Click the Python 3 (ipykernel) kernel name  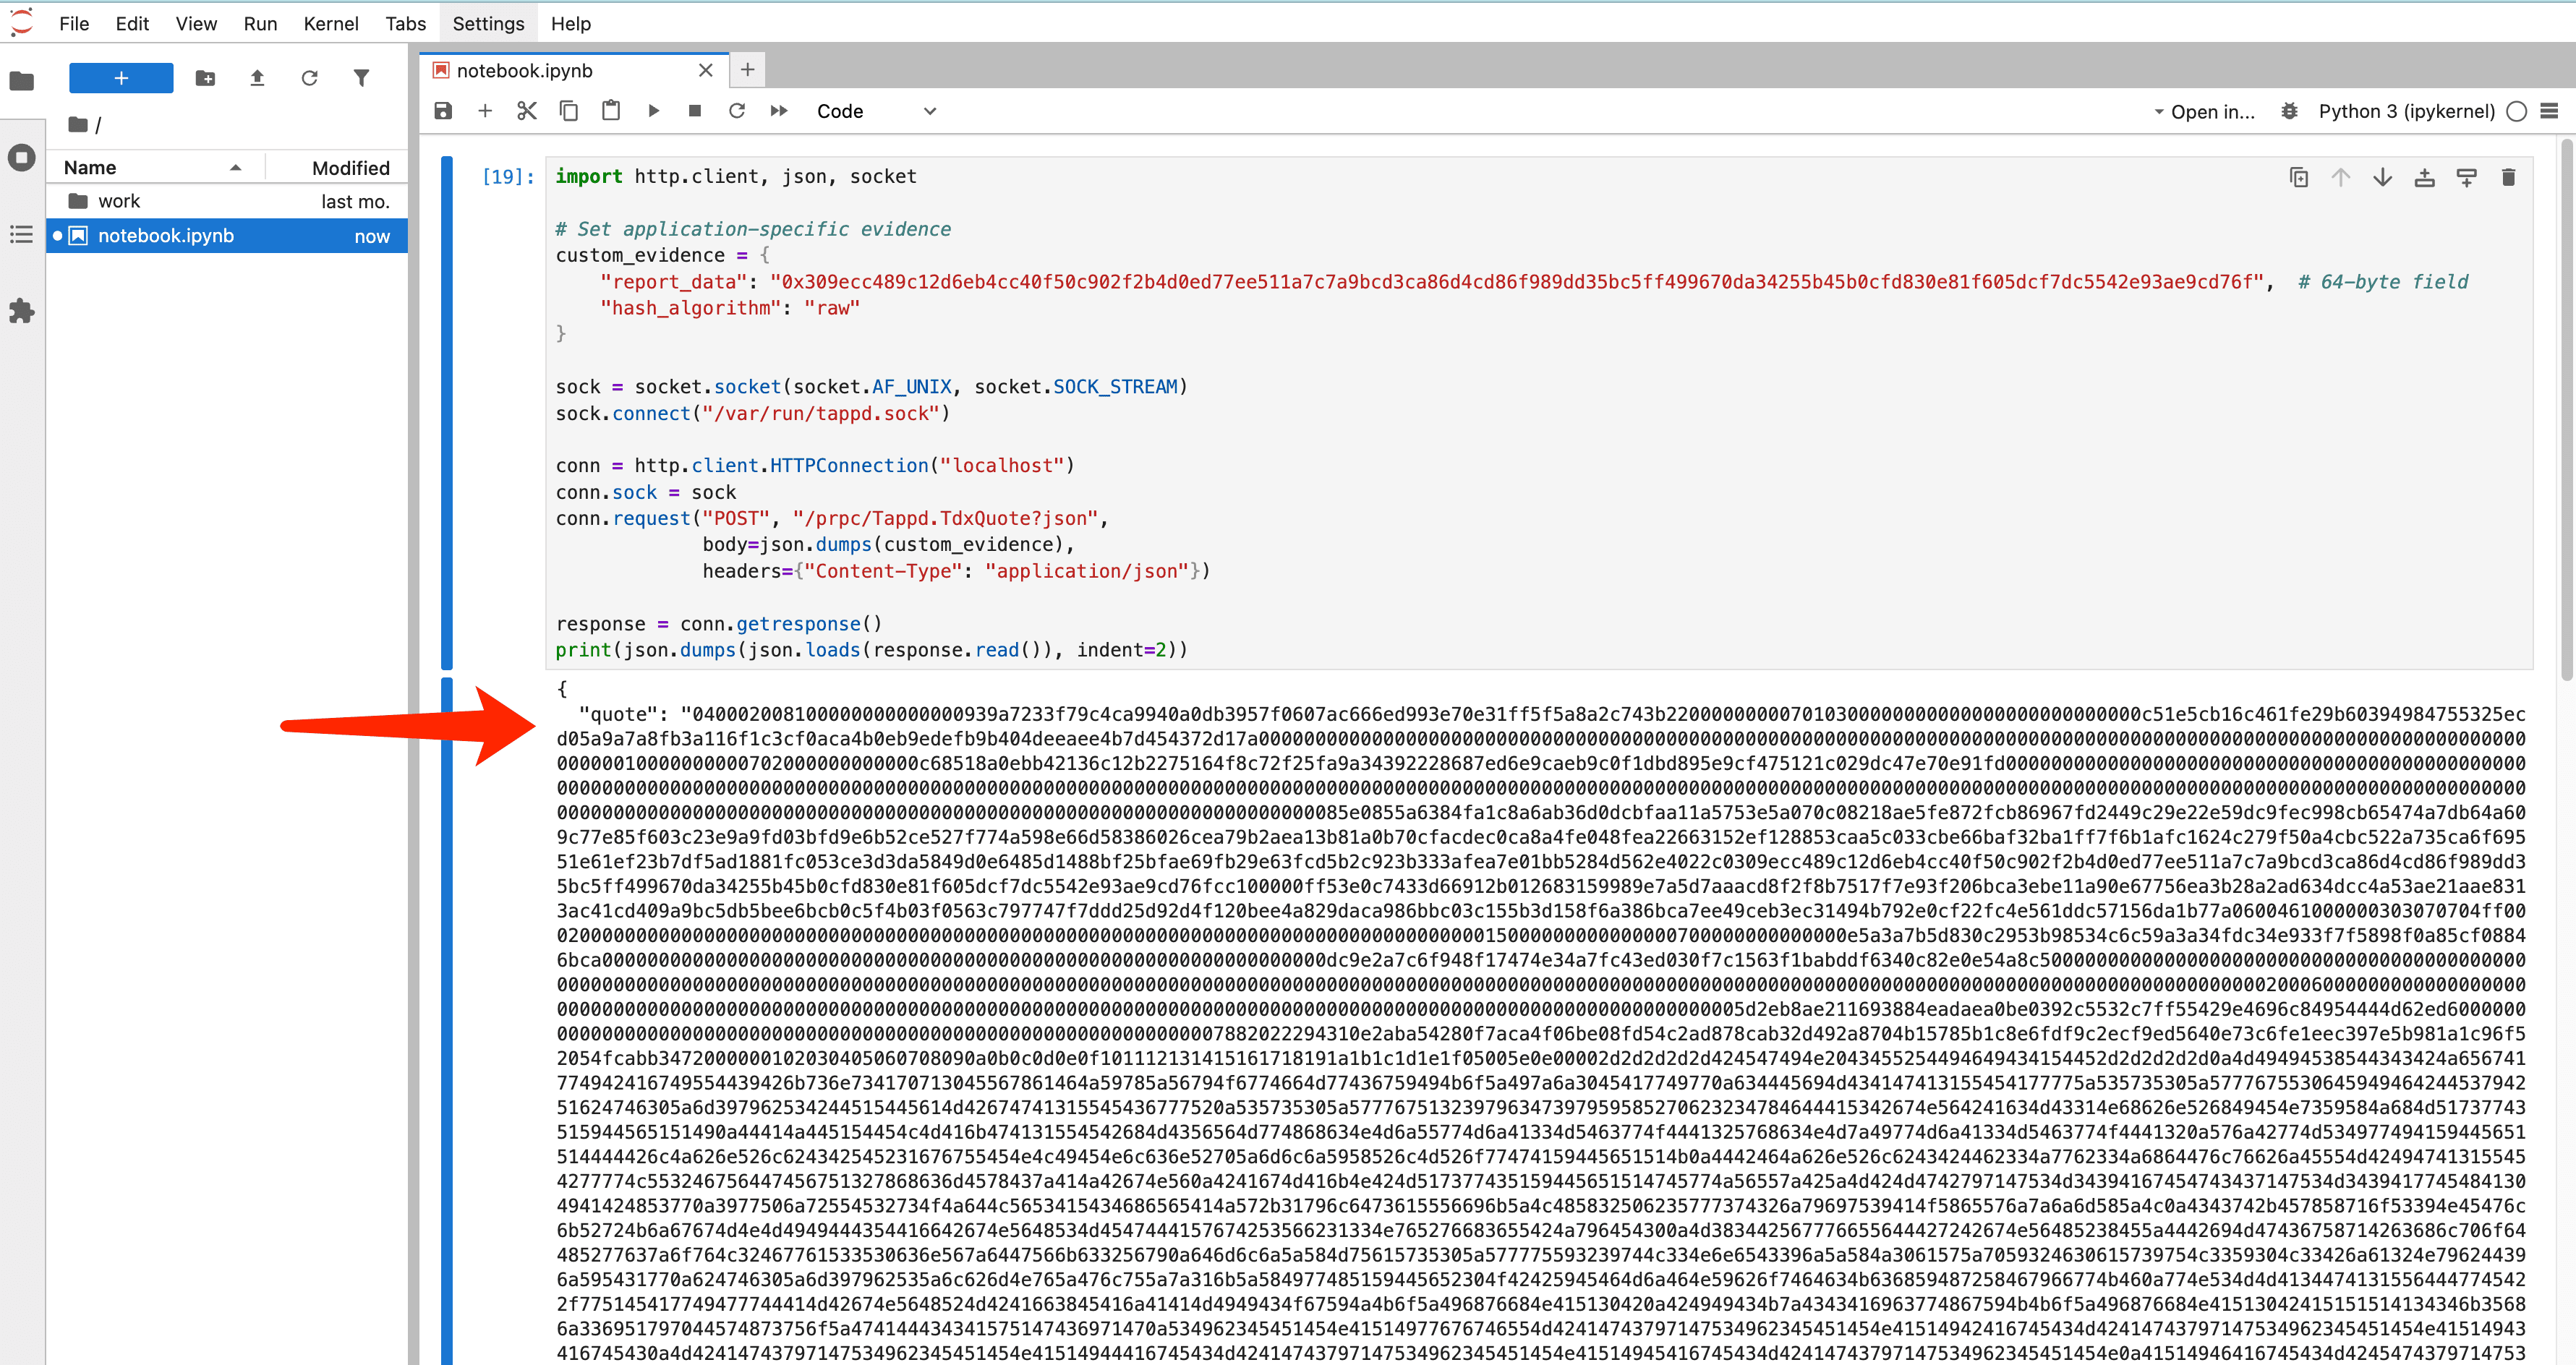pyautogui.click(x=2406, y=111)
